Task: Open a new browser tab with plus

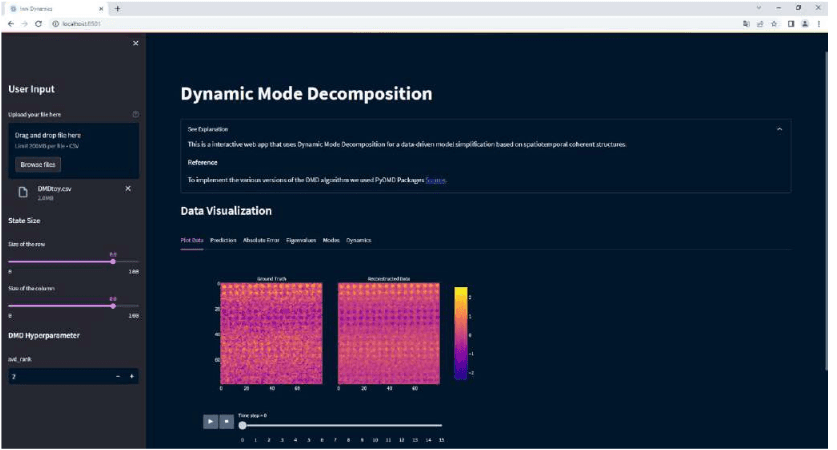Action: (x=117, y=9)
